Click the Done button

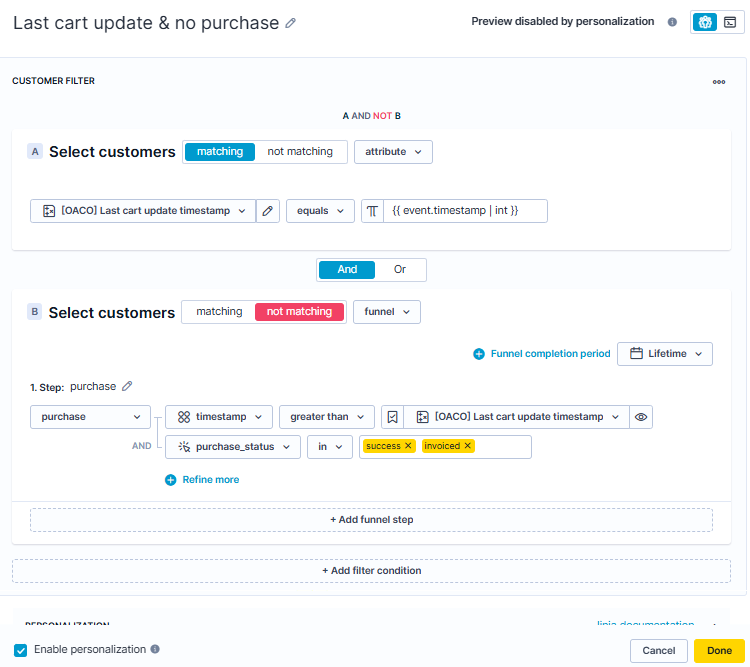(x=719, y=651)
